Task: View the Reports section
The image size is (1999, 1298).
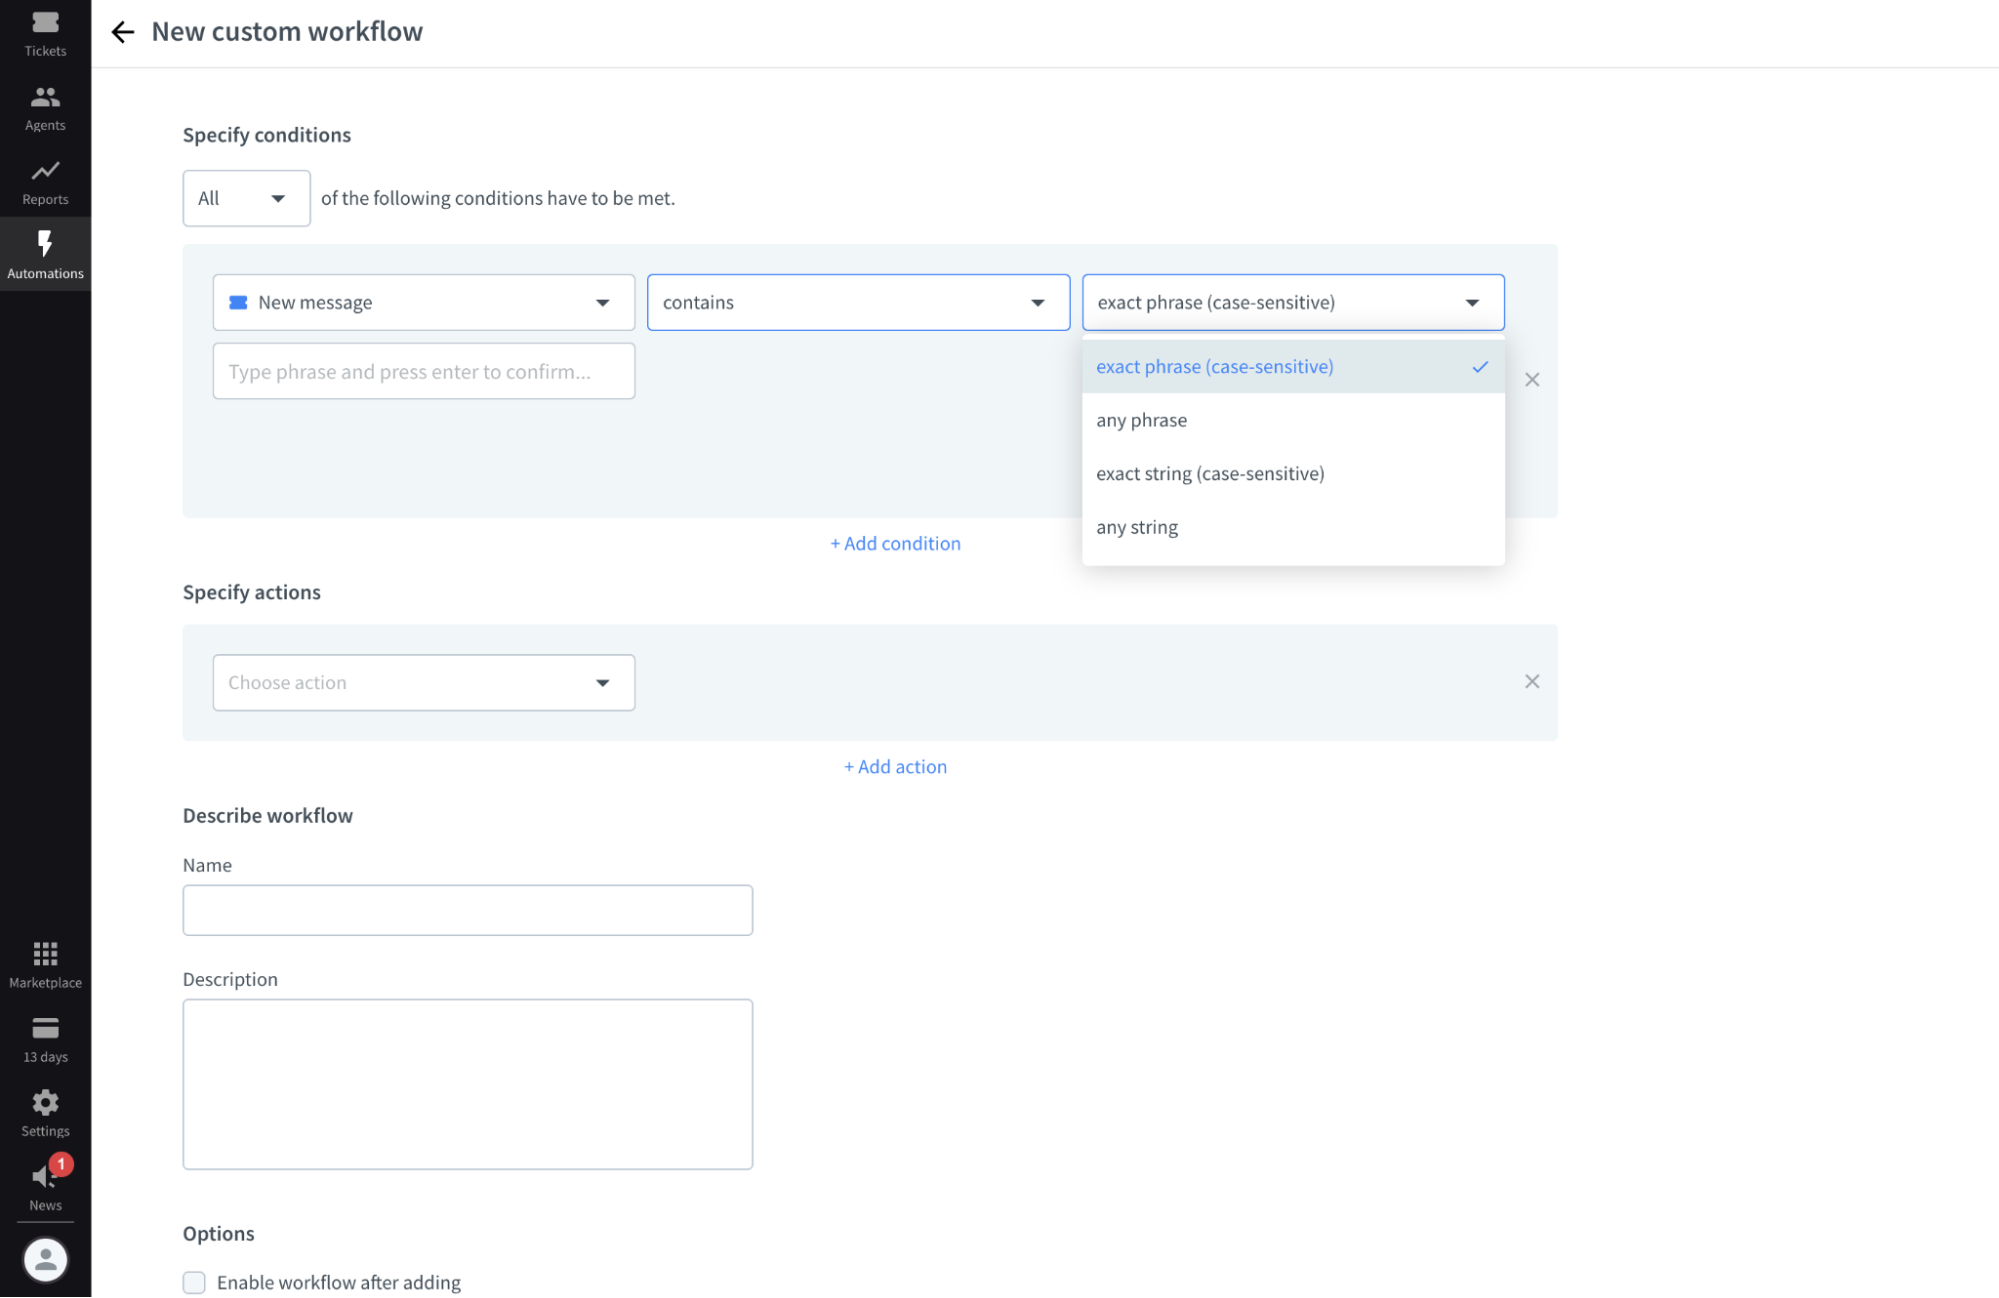Action: pos(45,180)
